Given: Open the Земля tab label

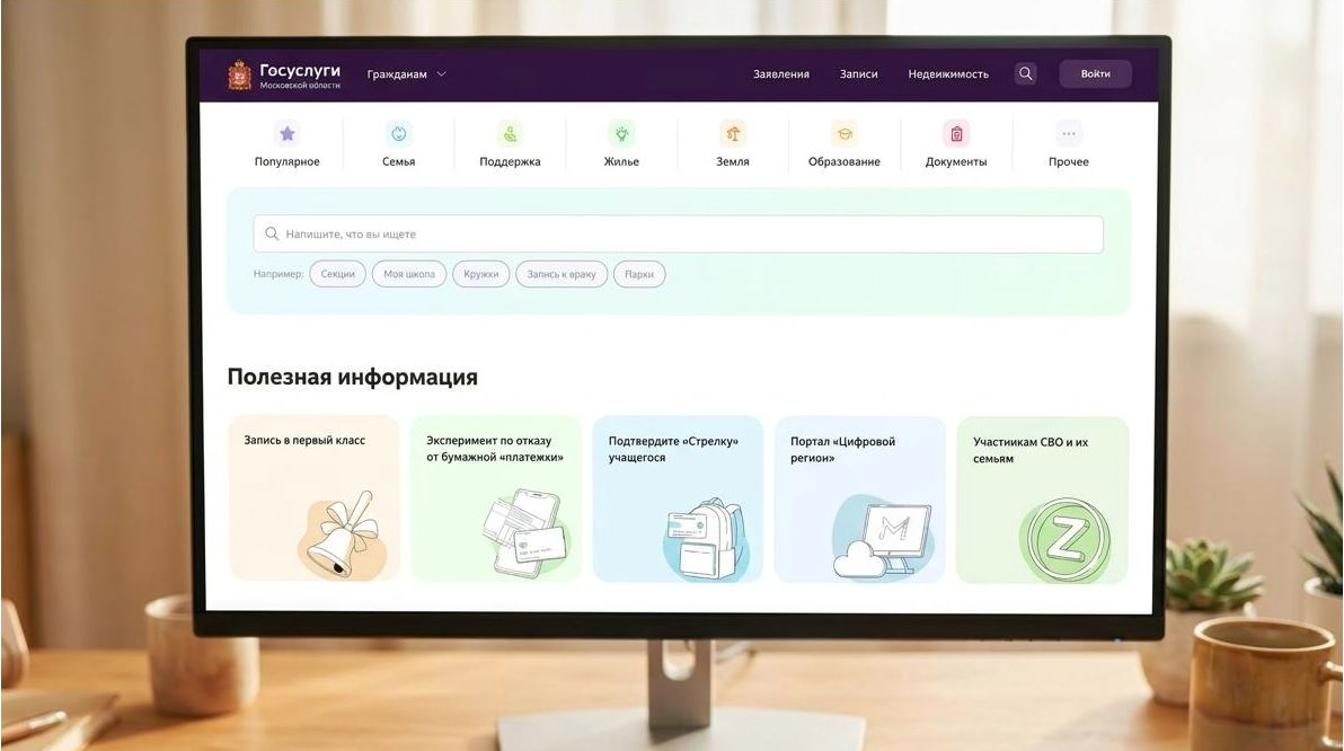Looking at the screenshot, I should click(733, 162).
